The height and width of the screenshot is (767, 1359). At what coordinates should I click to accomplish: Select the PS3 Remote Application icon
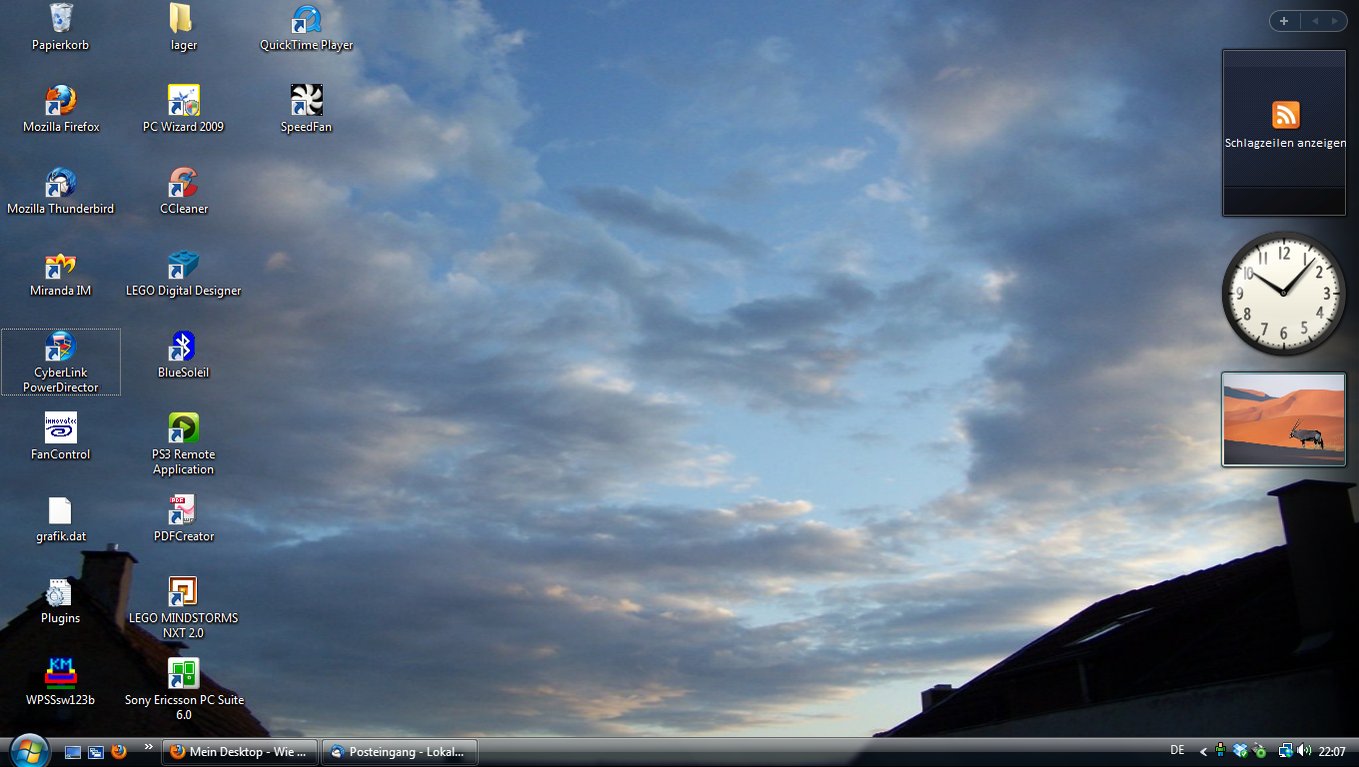[x=183, y=429]
